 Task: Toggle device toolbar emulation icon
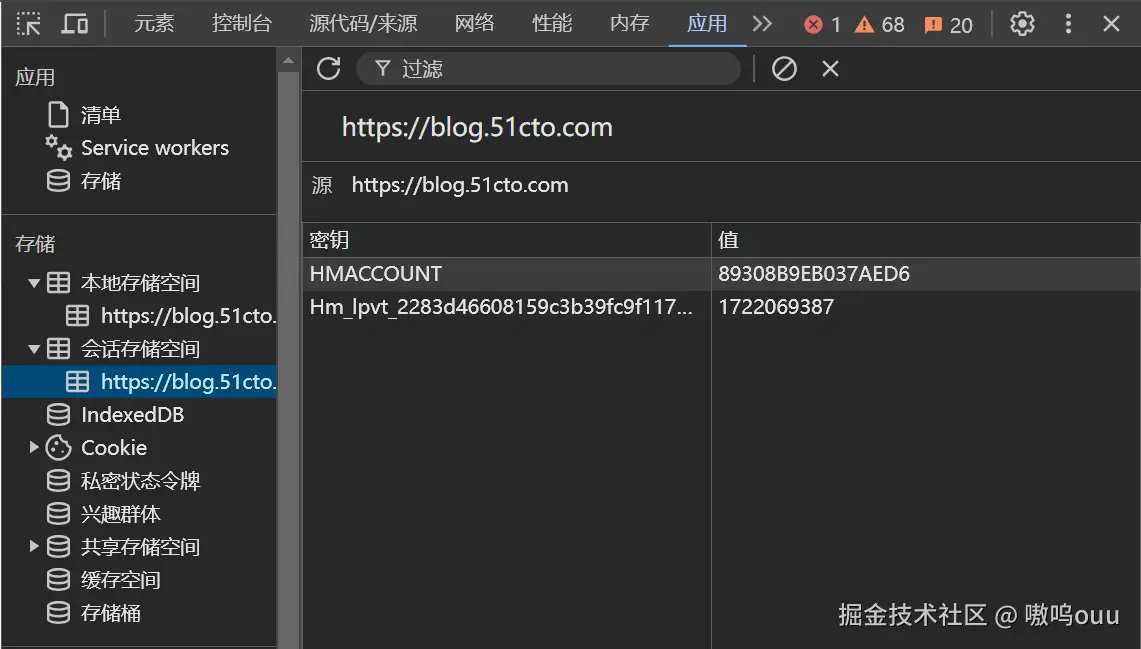coord(74,24)
